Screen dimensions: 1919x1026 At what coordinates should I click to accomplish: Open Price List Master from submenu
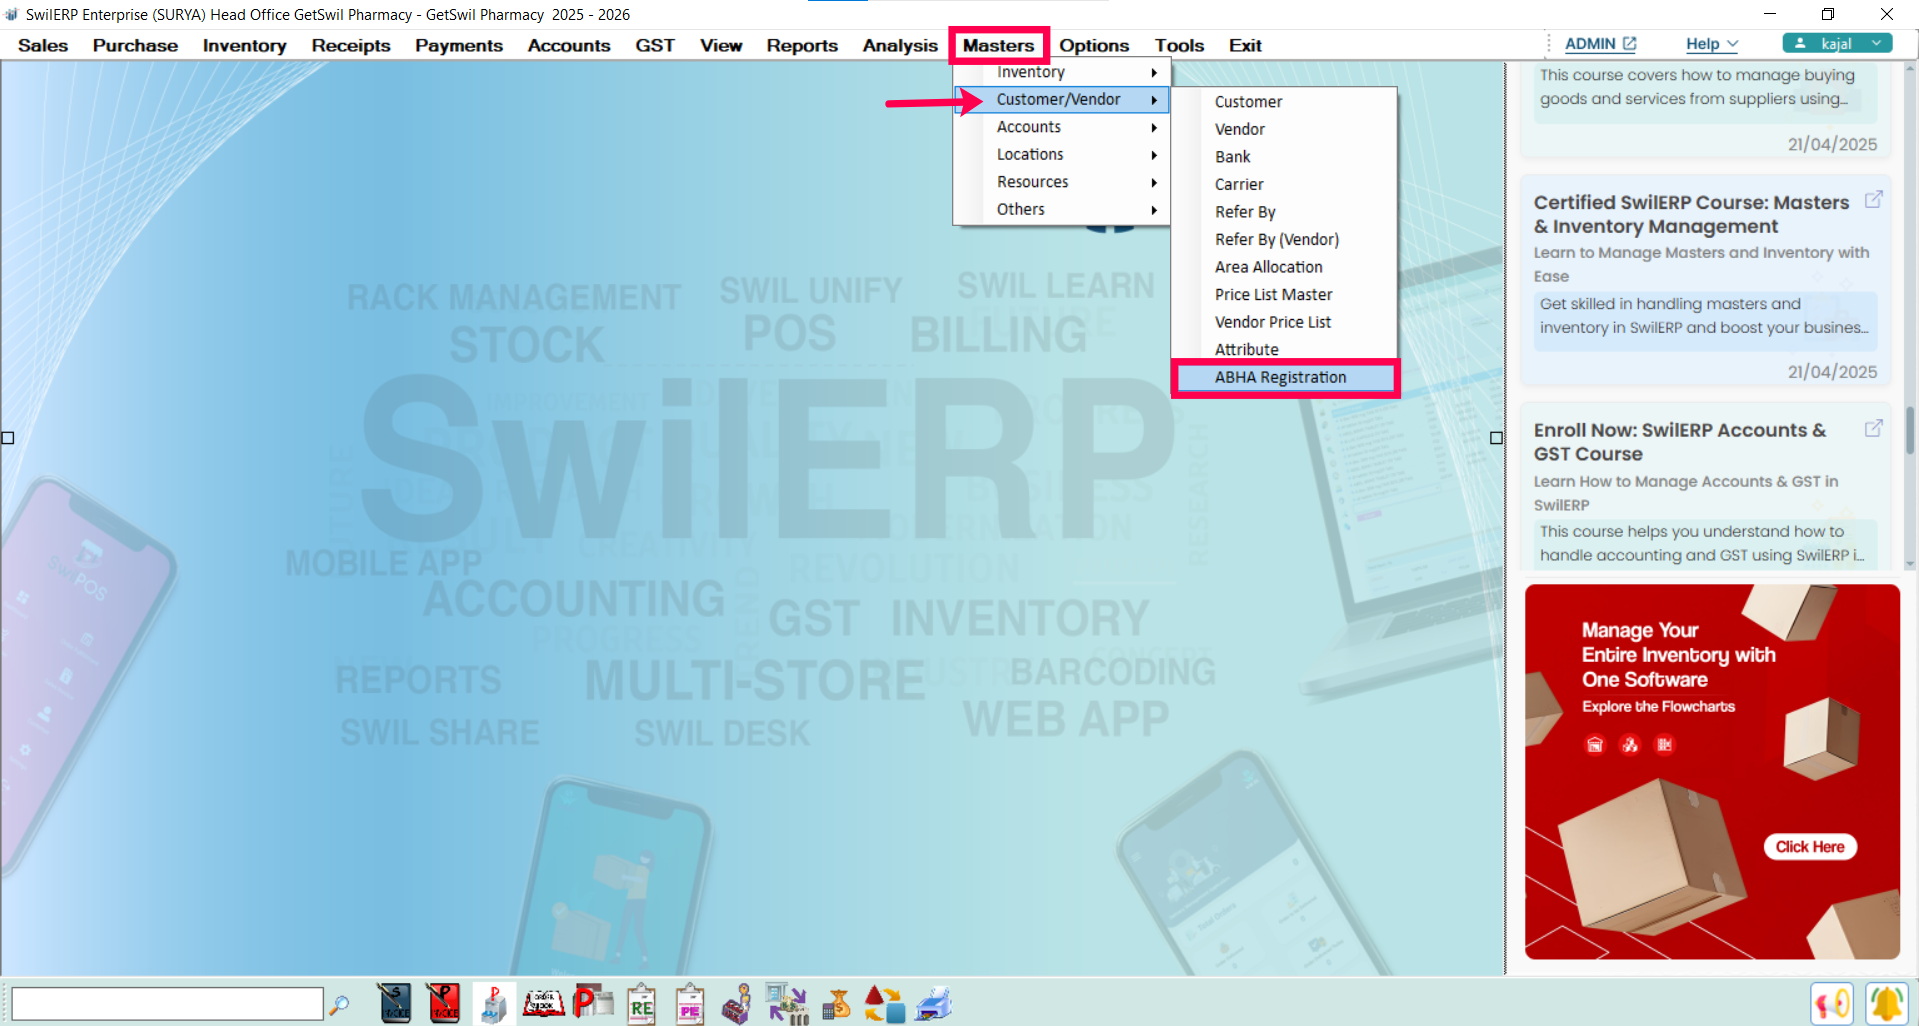click(x=1285, y=294)
